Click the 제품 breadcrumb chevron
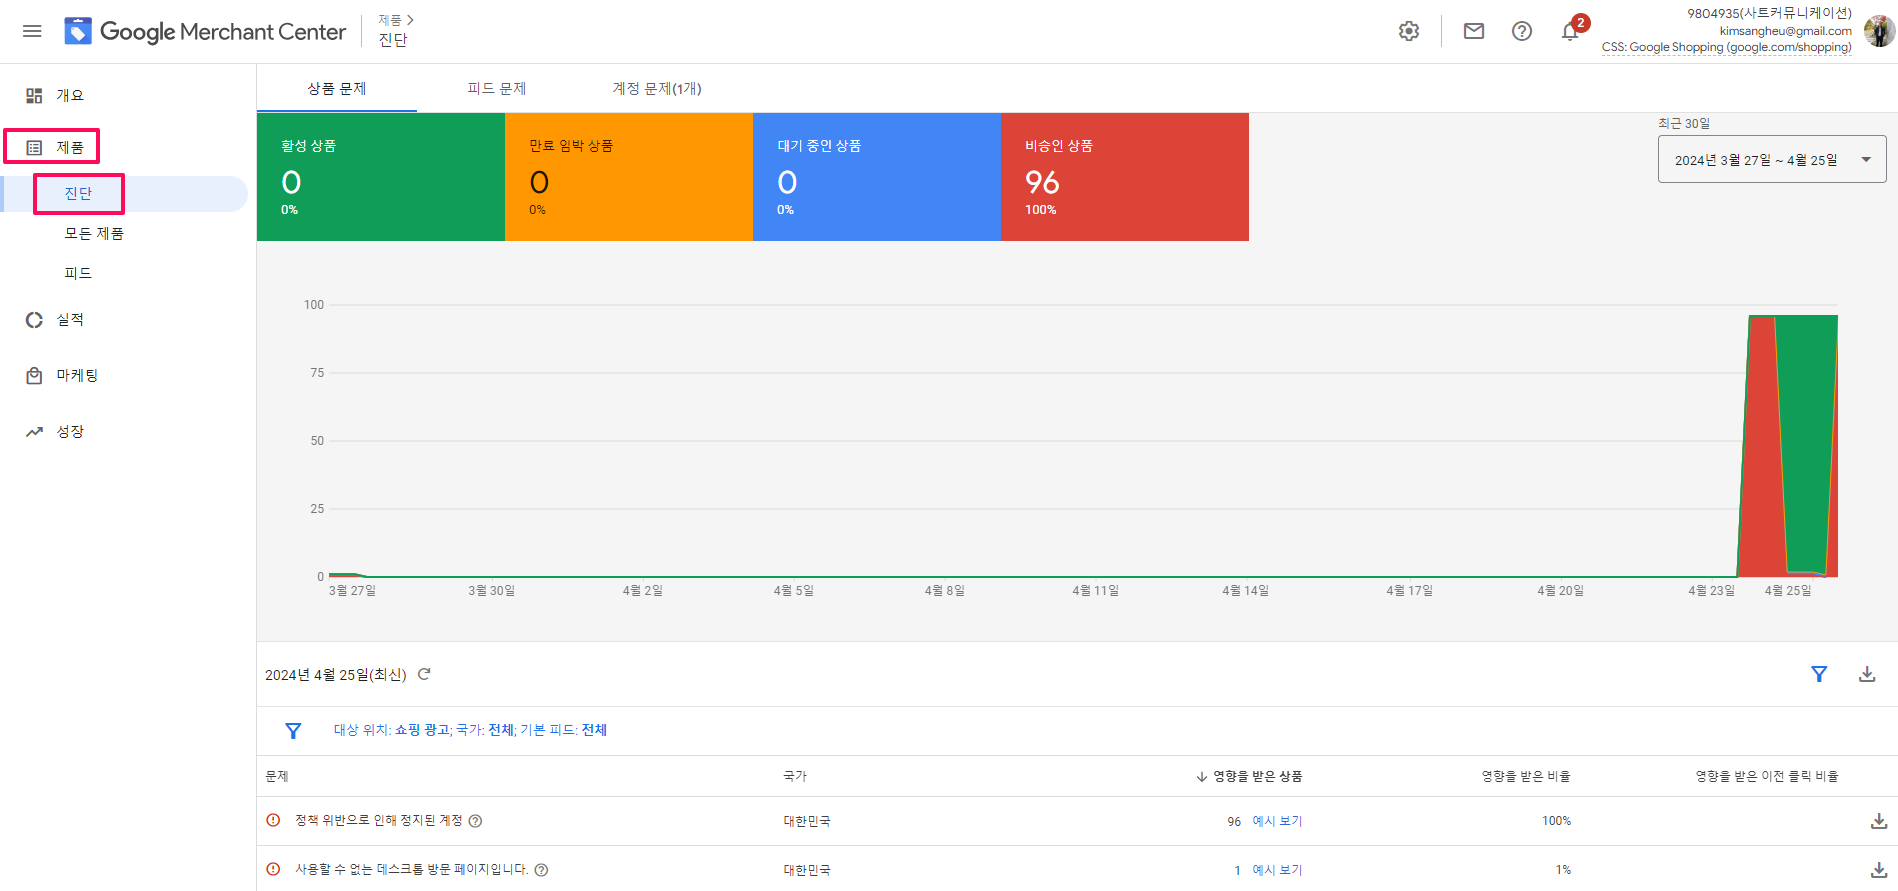The image size is (1898, 891). (x=410, y=20)
